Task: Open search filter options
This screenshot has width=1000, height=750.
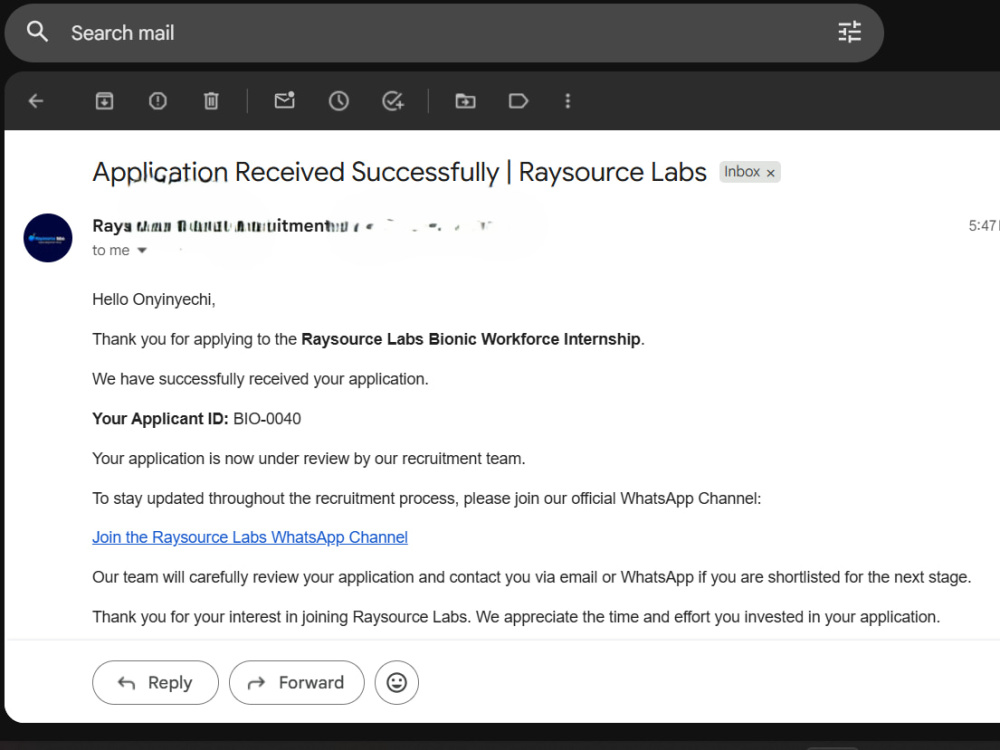Action: tap(849, 32)
